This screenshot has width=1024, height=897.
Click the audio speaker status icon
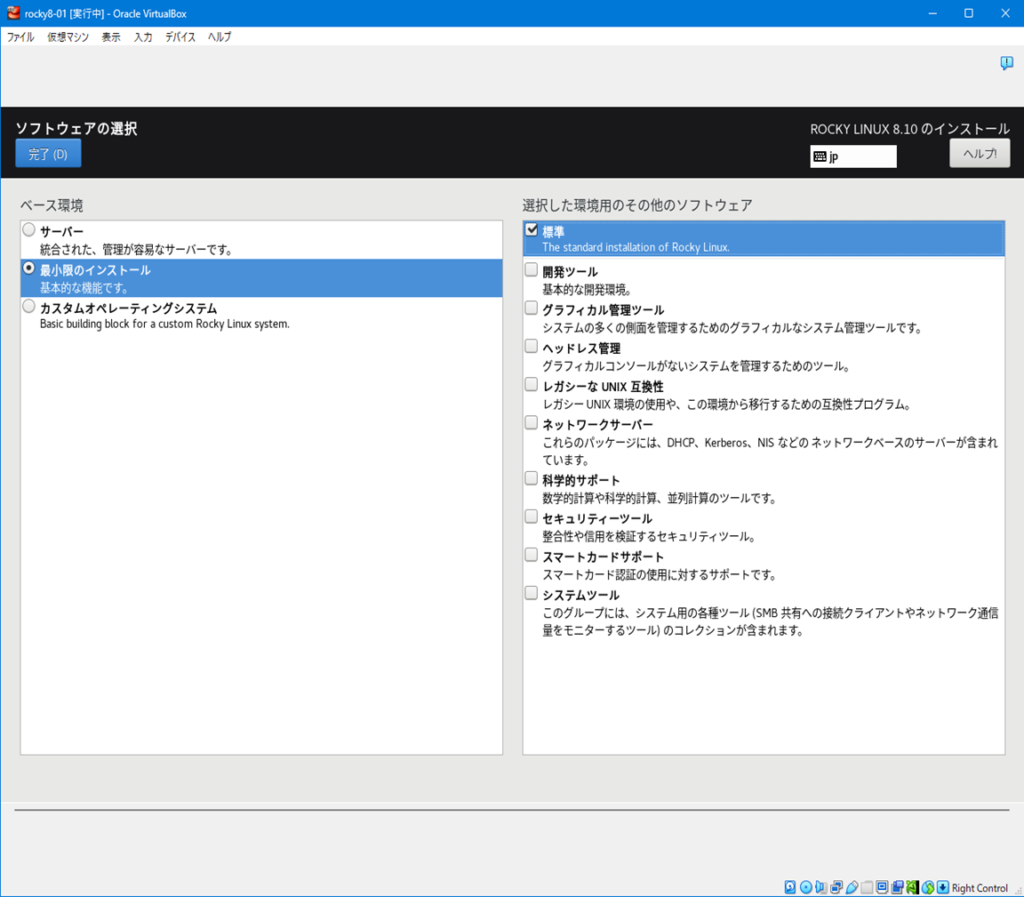[x=821, y=887]
